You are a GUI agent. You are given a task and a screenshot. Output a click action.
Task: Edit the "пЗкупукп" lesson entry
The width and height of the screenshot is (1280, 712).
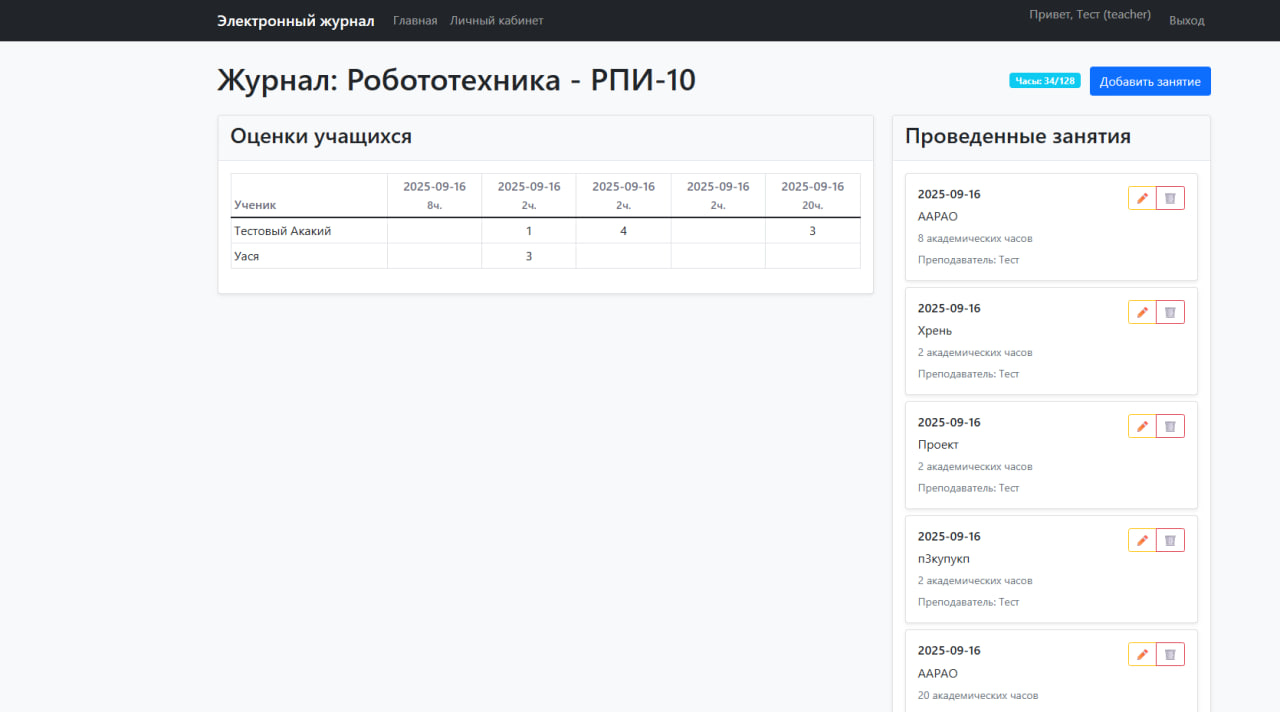tap(1141, 539)
